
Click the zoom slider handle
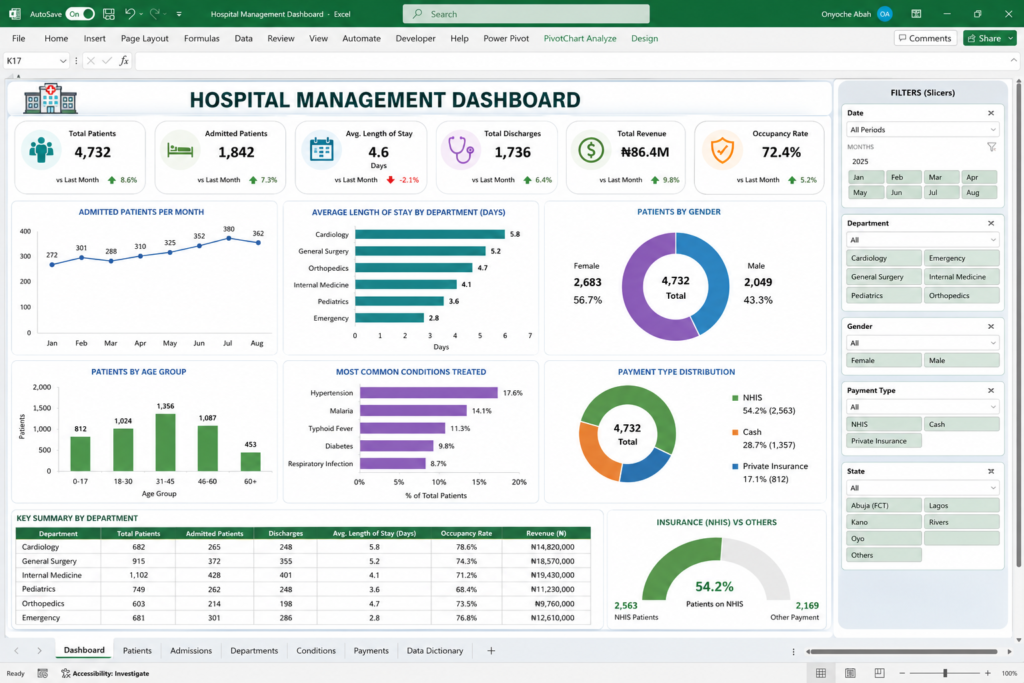coord(945,673)
